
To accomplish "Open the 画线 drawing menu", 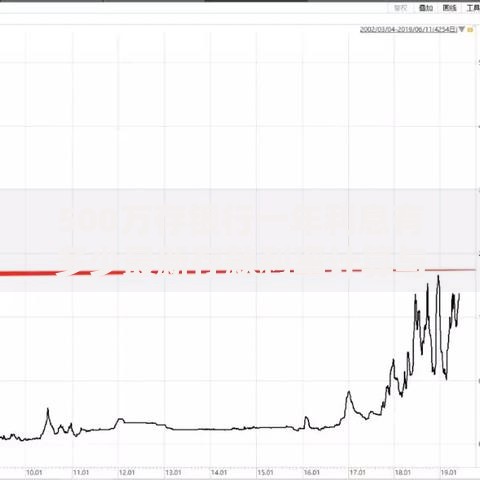I will tap(449, 8).
